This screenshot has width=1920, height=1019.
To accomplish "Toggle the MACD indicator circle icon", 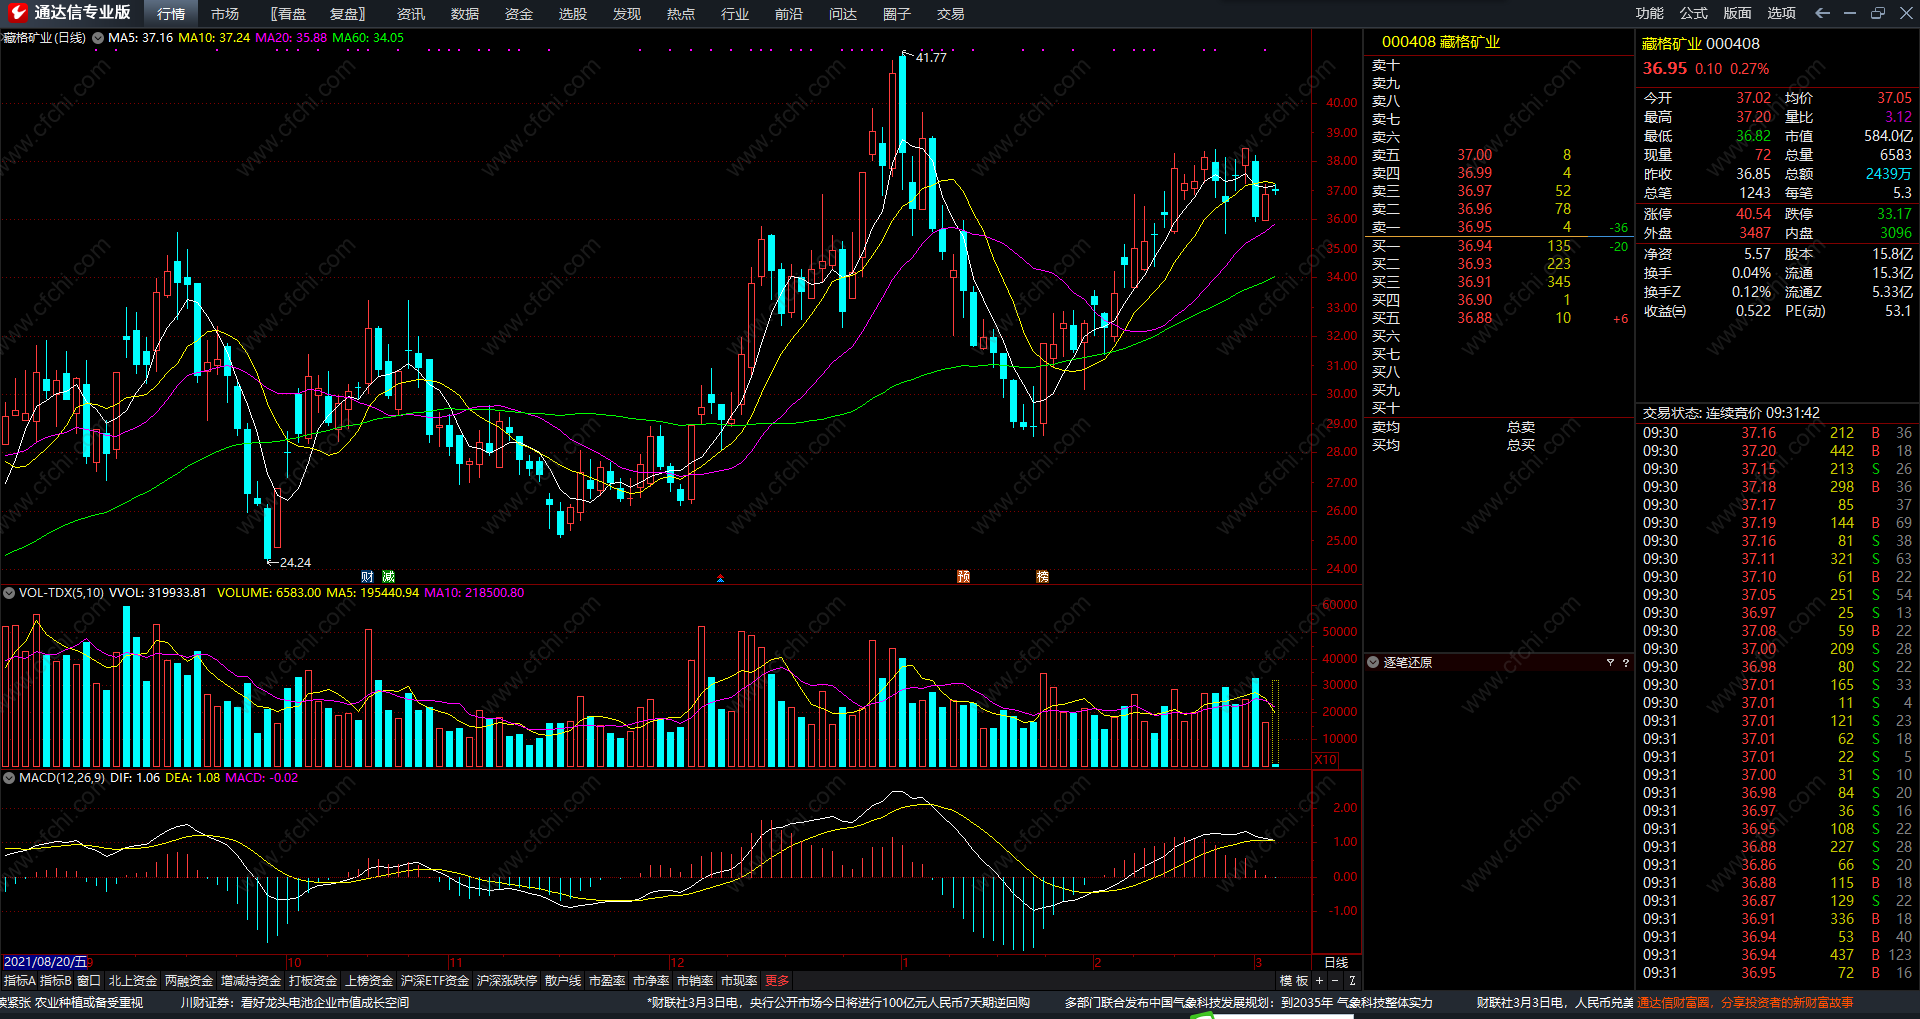I will point(9,778).
